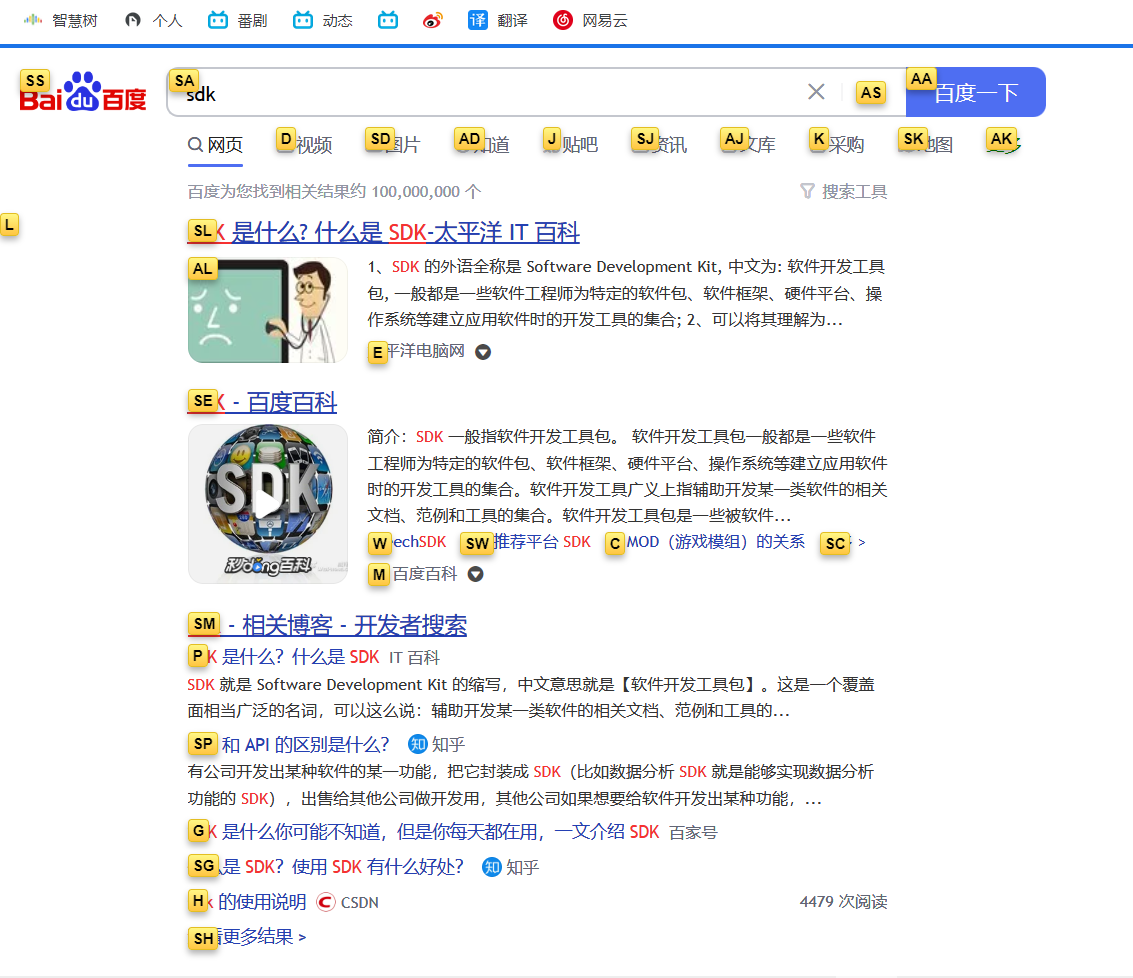1133x978 pixels.
Task: Click the SDK globe thumbnail image
Action: click(267, 503)
